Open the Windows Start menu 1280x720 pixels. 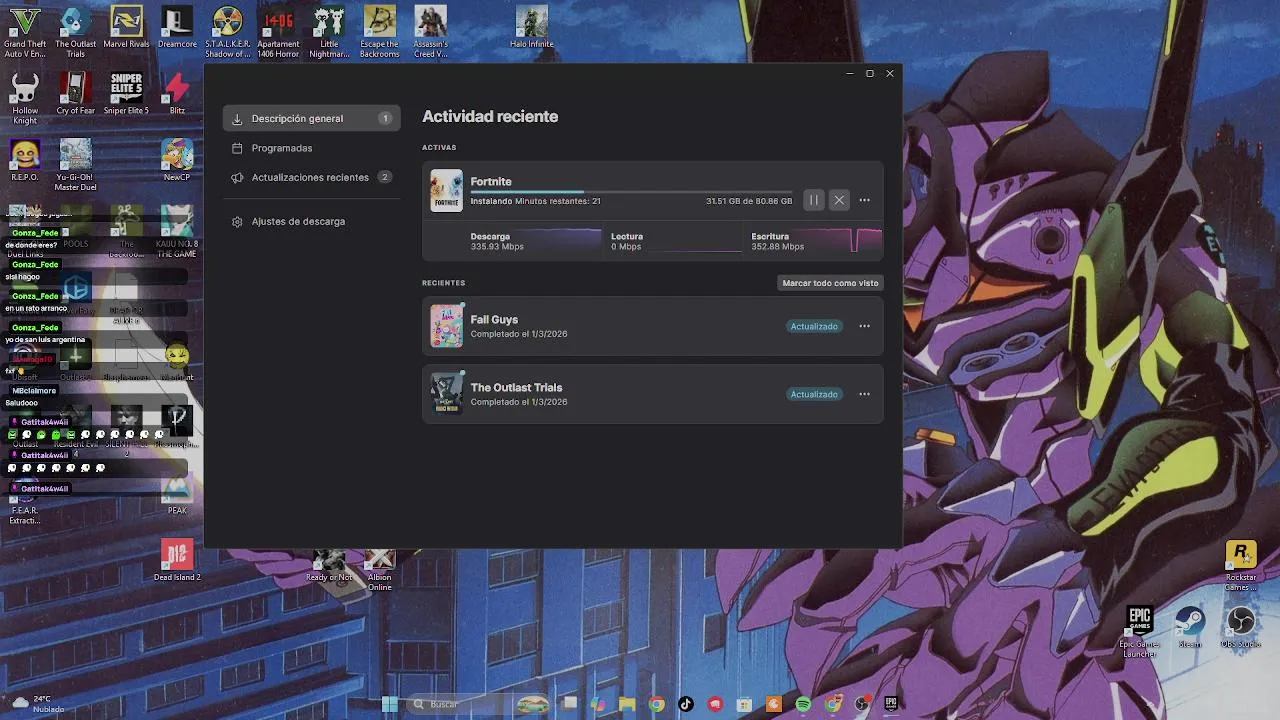pyautogui.click(x=389, y=704)
